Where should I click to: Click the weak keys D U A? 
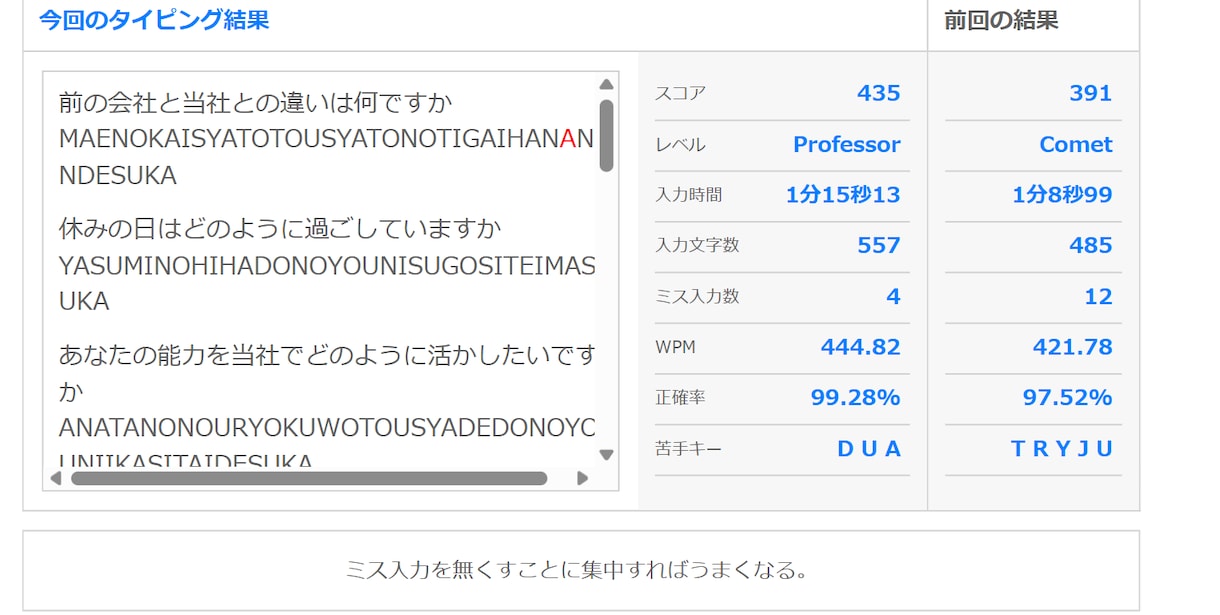[869, 449]
